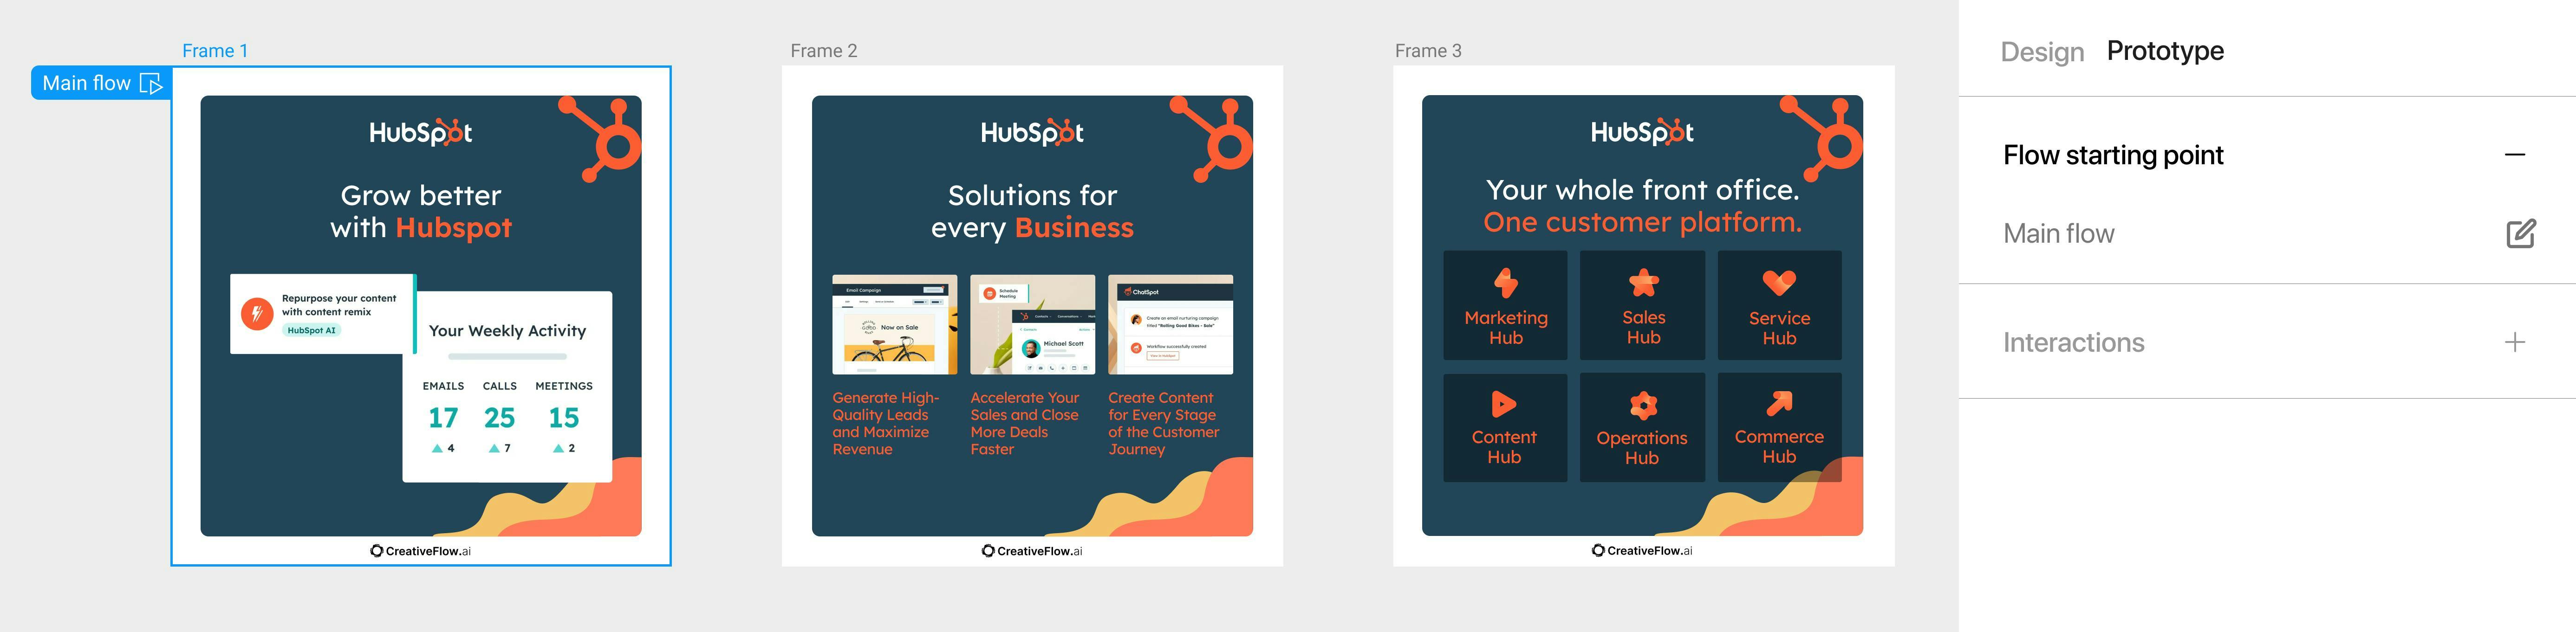Switch to the Prototype tab
The image size is (2576, 632).
click(x=2165, y=51)
